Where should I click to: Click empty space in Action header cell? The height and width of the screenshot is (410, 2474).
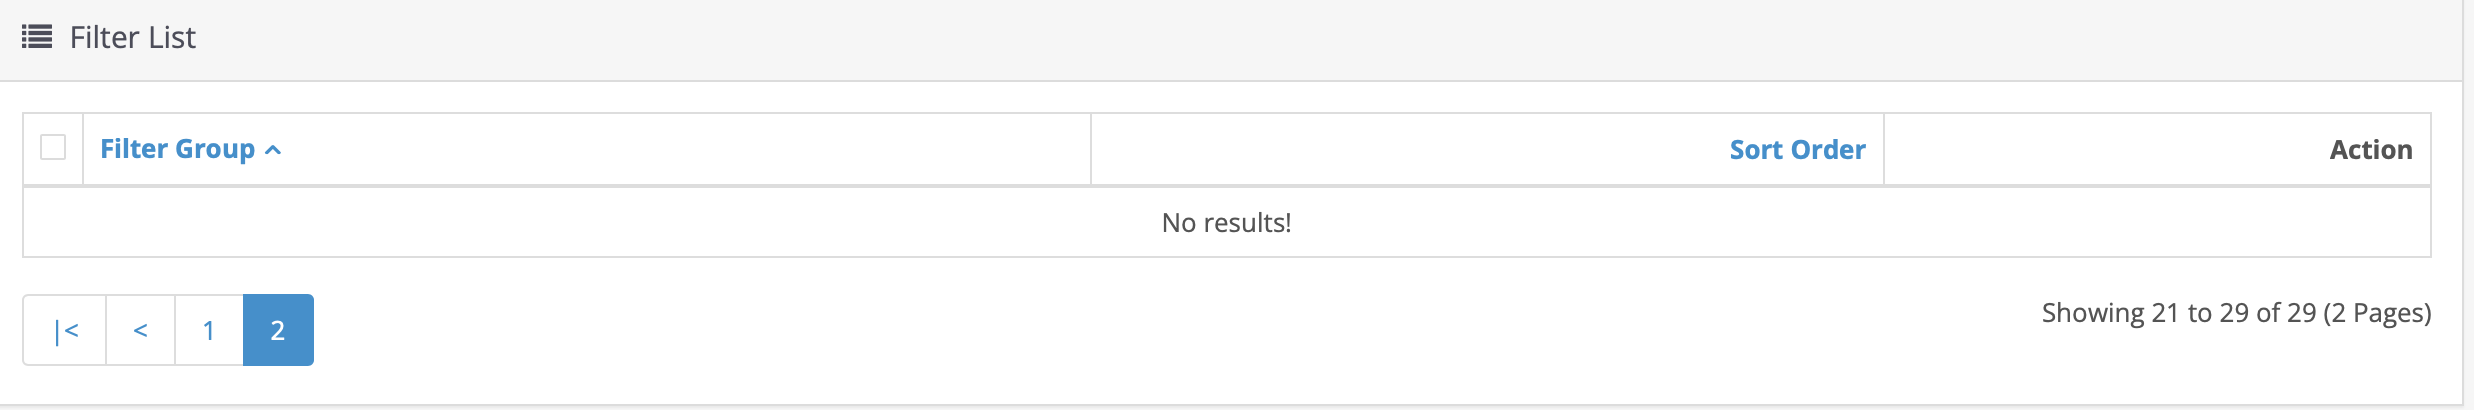coord(2100,149)
